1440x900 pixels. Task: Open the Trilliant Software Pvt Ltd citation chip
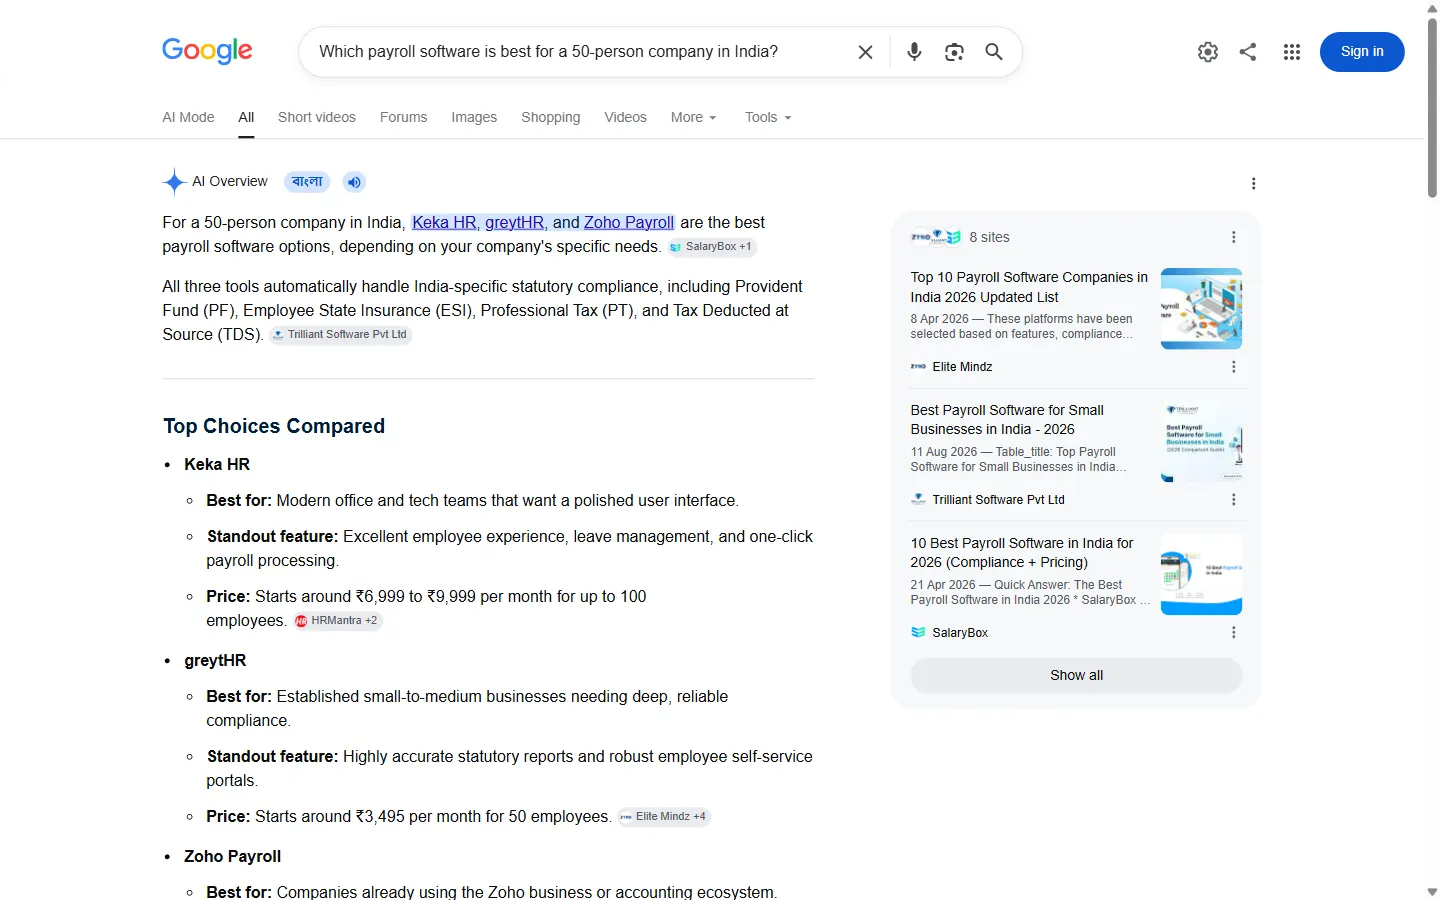coord(340,335)
